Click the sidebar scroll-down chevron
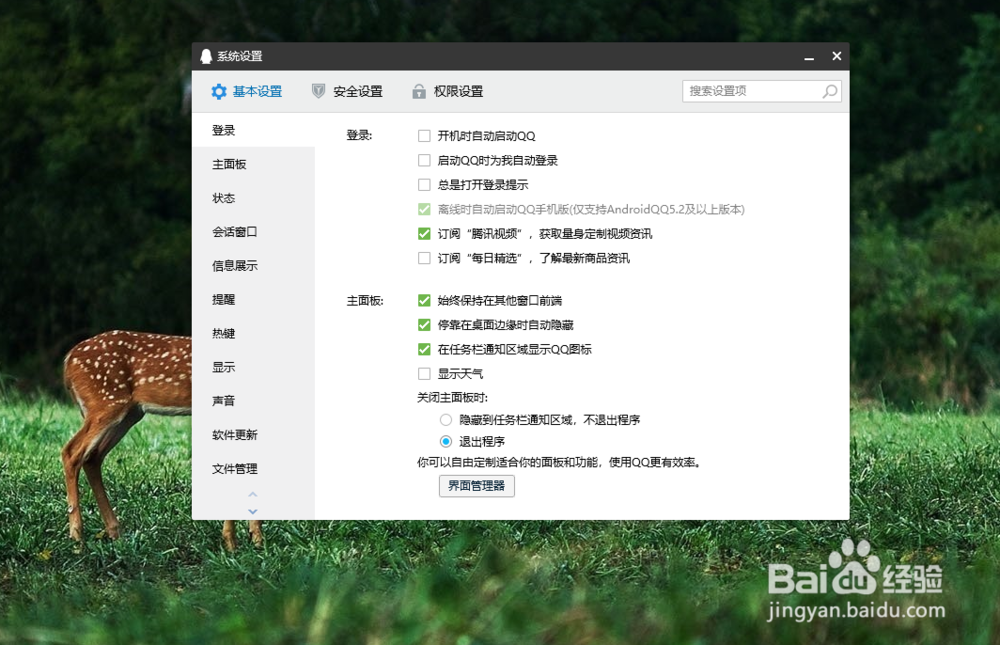The height and width of the screenshot is (645, 1000). pos(253,512)
